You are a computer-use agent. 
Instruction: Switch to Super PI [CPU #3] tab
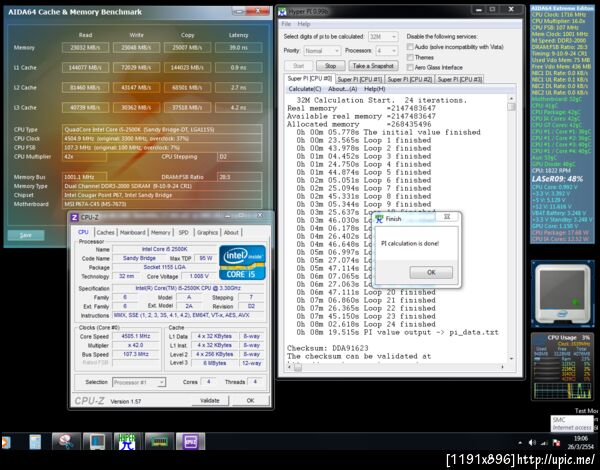point(460,79)
